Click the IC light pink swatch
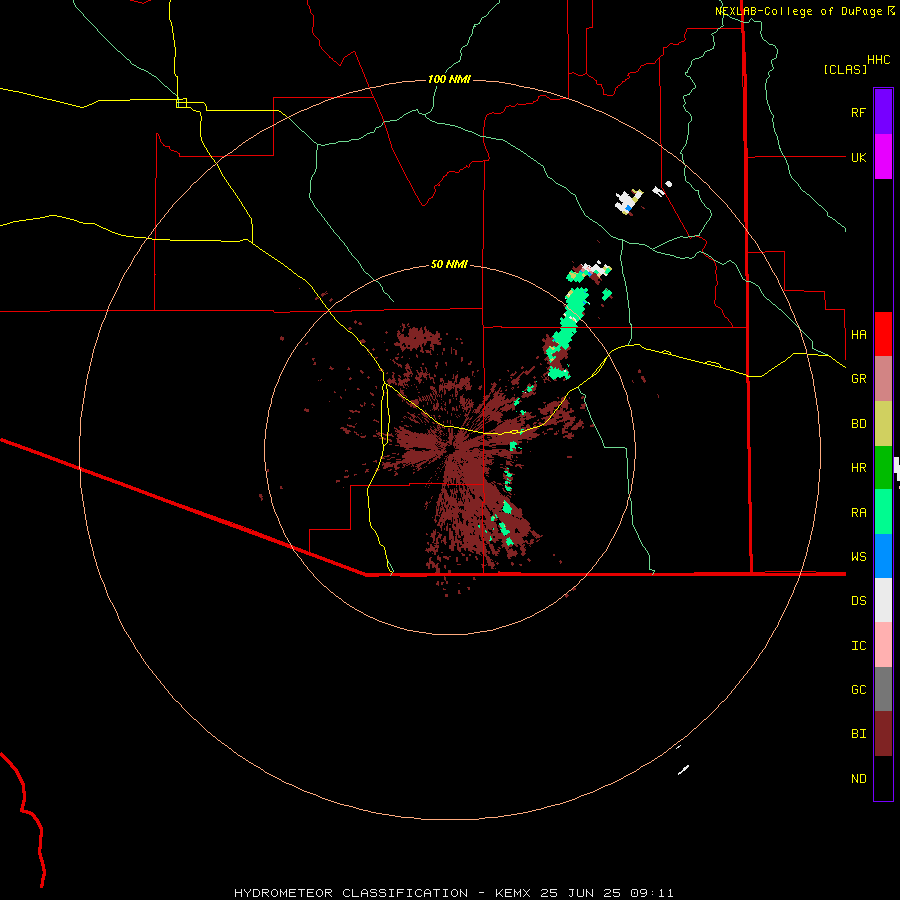The height and width of the screenshot is (900, 900). pos(883,645)
